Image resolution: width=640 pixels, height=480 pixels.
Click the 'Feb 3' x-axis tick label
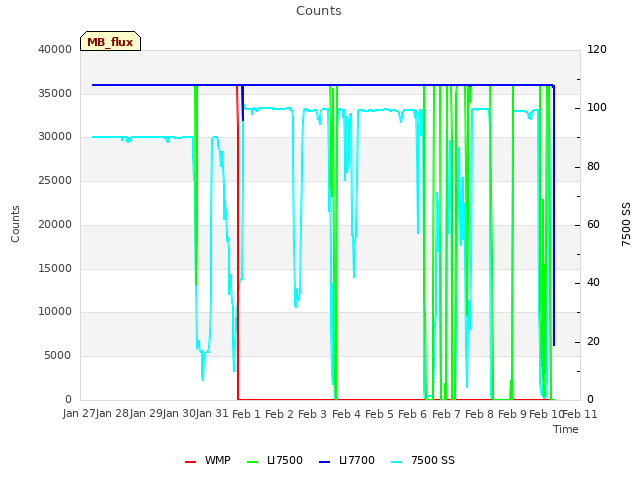pos(313,414)
